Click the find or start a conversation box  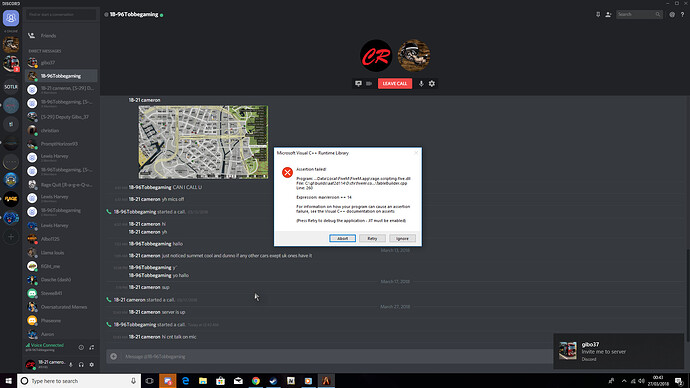coord(61,15)
